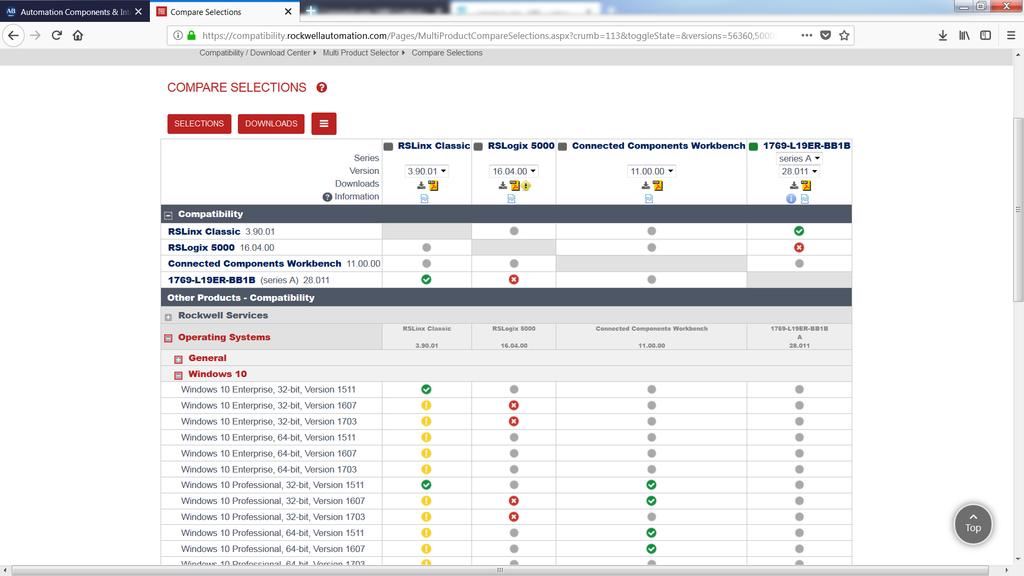Click Connected Components Workbench 11.00.00 row label
Image resolution: width=1024 pixels, height=576 pixels.
[274, 263]
